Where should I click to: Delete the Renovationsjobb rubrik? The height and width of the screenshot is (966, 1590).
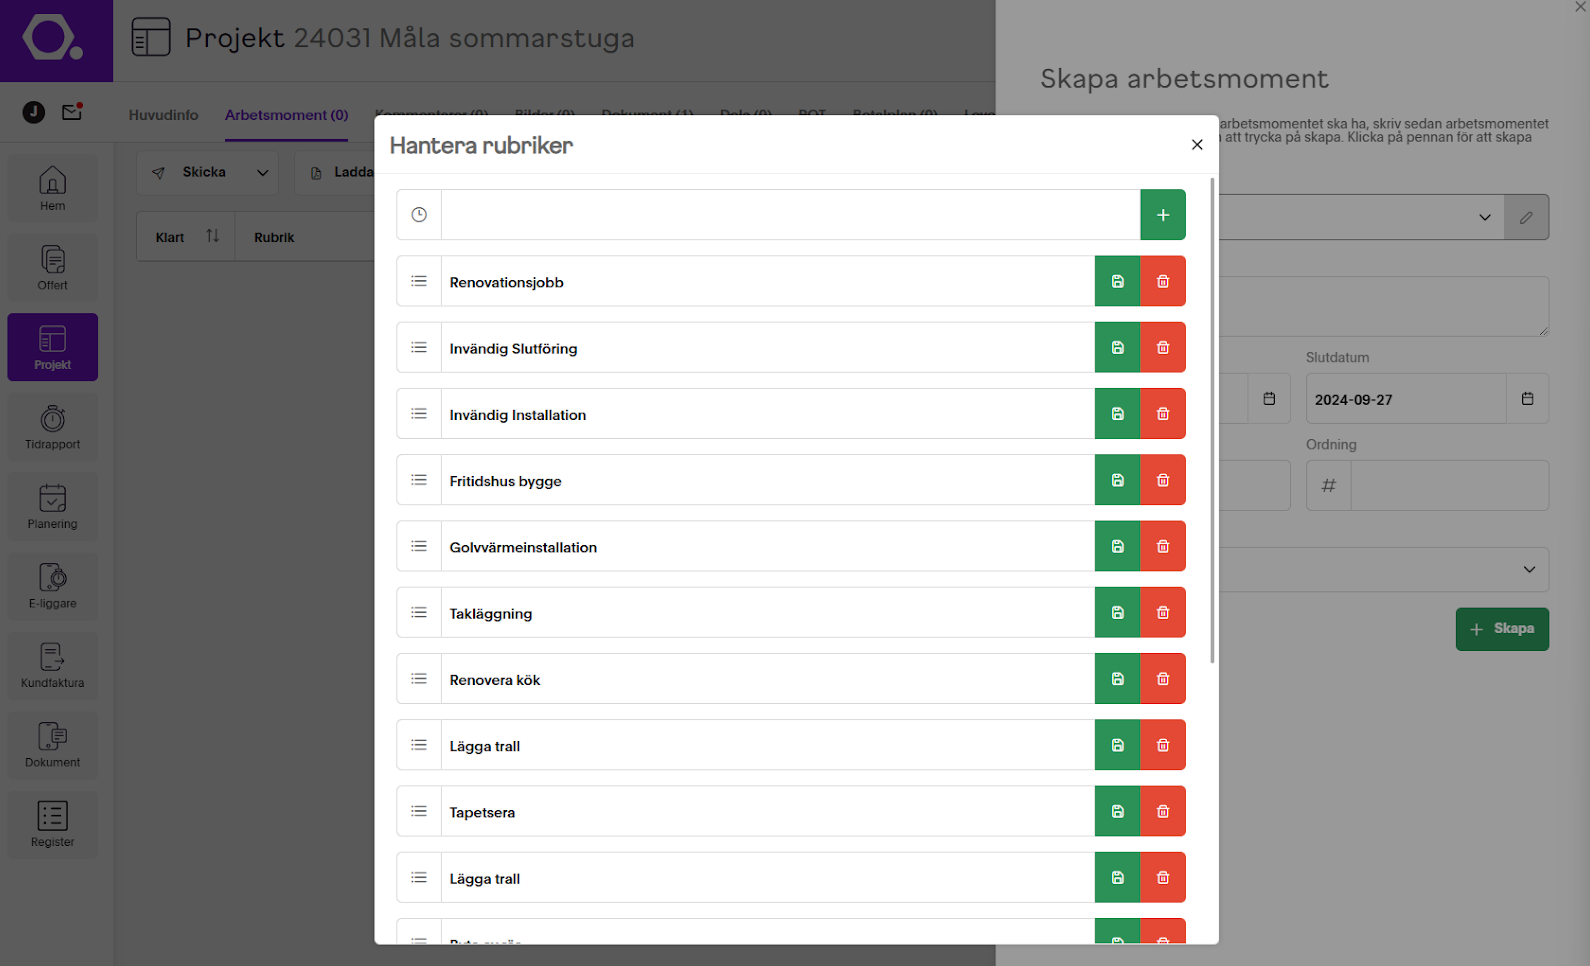pyautogui.click(x=1163, y=281)
